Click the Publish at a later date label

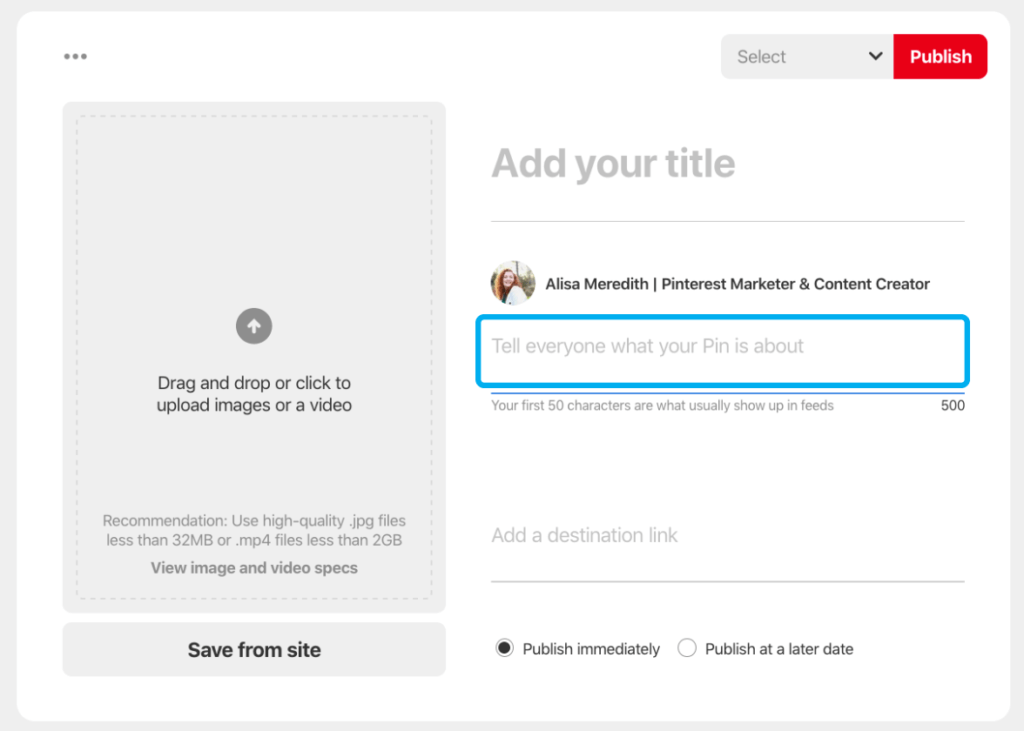point(779,649)
